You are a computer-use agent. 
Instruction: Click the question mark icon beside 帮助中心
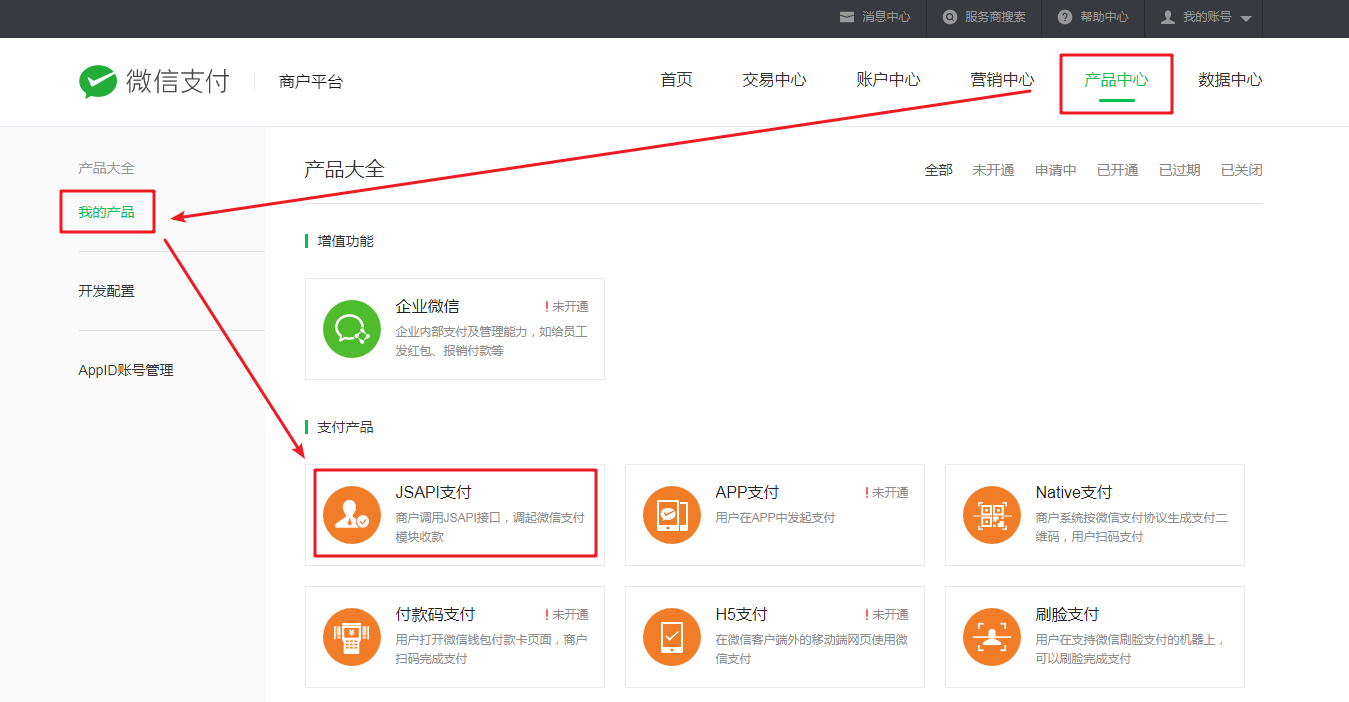(1065, 17)
